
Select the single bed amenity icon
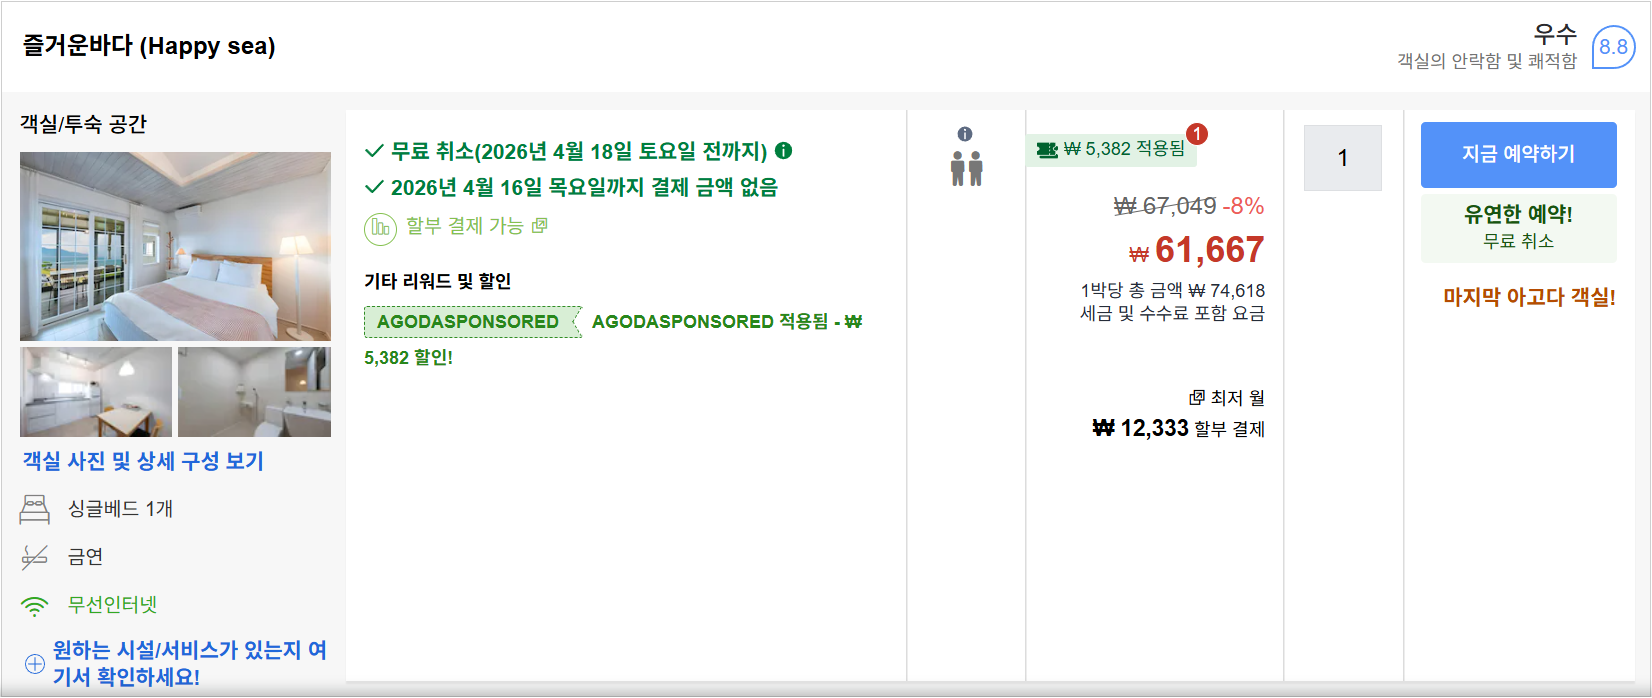click(36, 509)
